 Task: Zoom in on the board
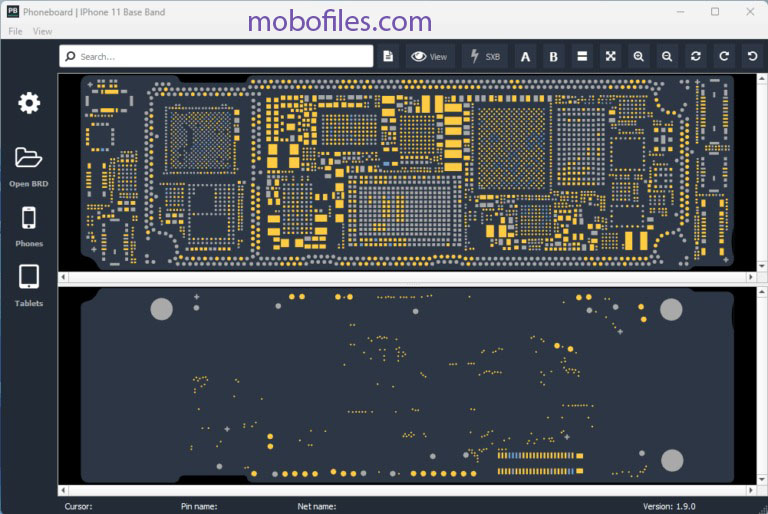click(639, 56)
